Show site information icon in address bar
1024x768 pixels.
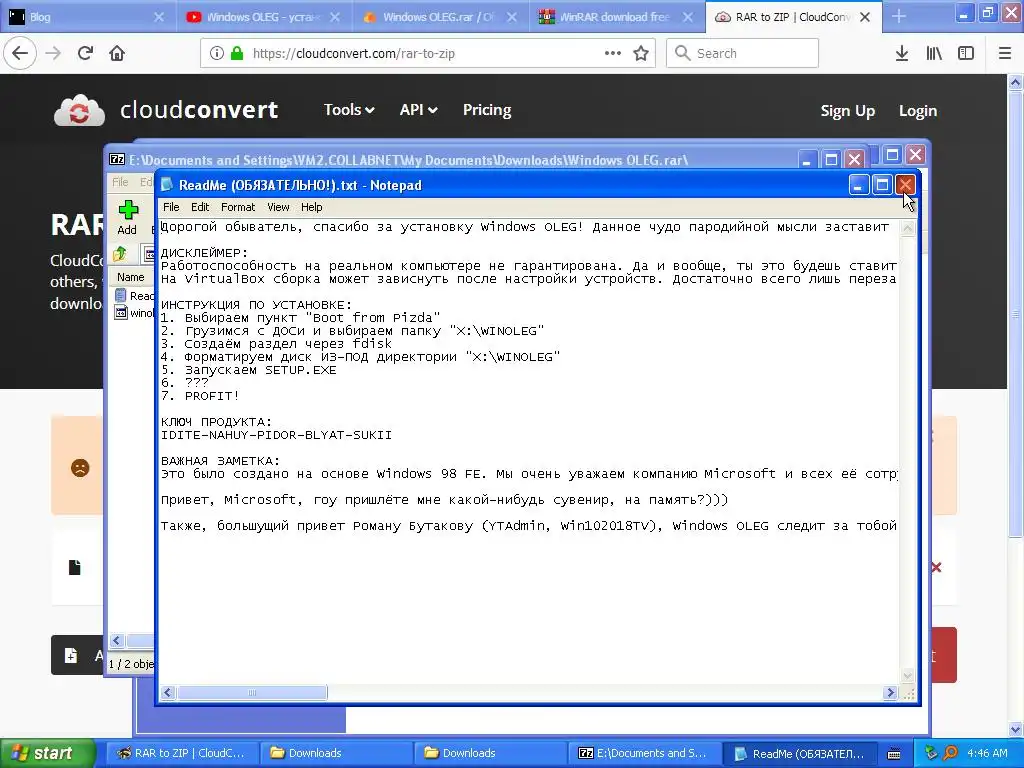click(x=217, y=54)
